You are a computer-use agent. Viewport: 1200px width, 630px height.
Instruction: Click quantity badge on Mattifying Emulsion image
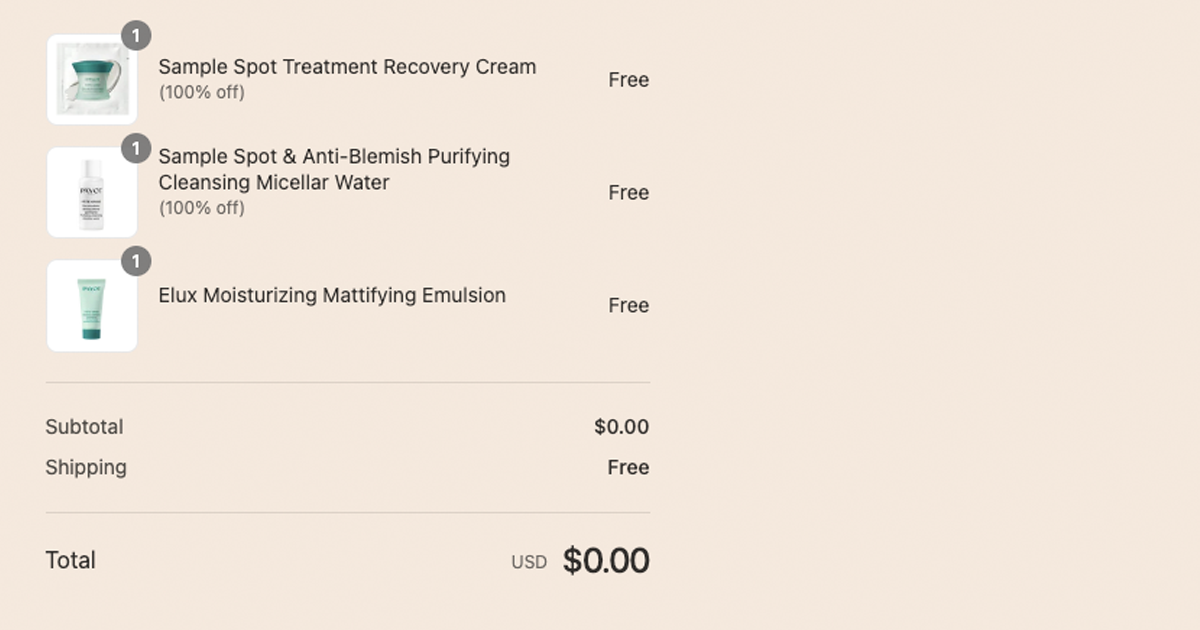point(136,262)
